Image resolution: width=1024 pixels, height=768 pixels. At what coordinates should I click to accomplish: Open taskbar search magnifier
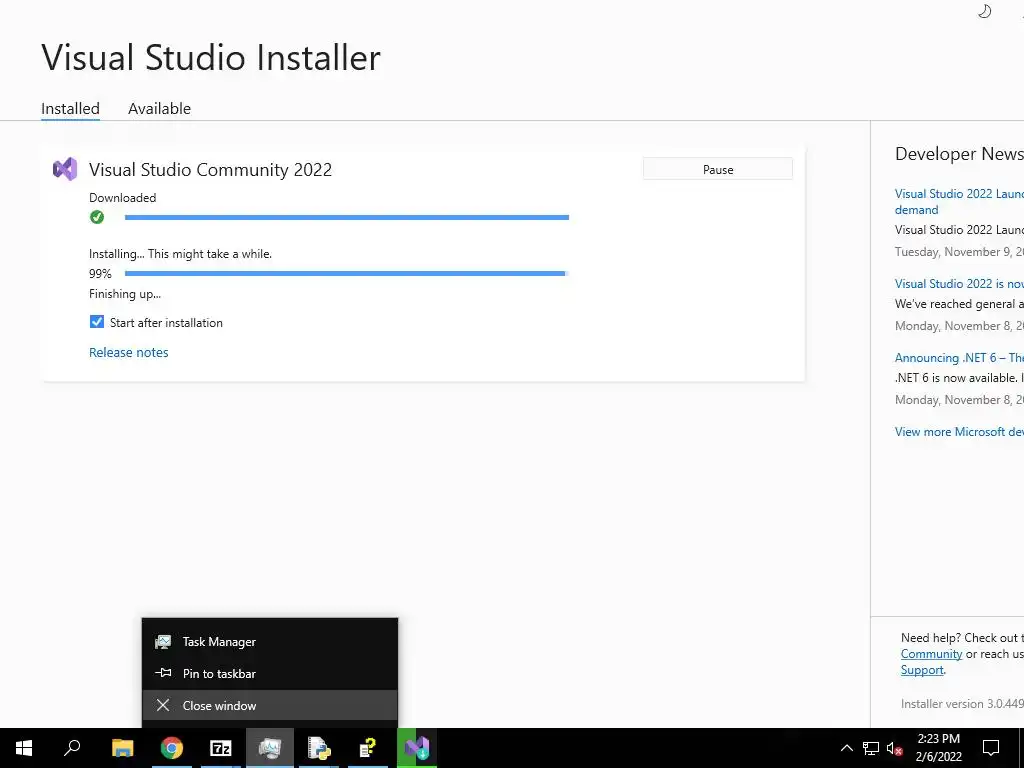click(72, 748)
